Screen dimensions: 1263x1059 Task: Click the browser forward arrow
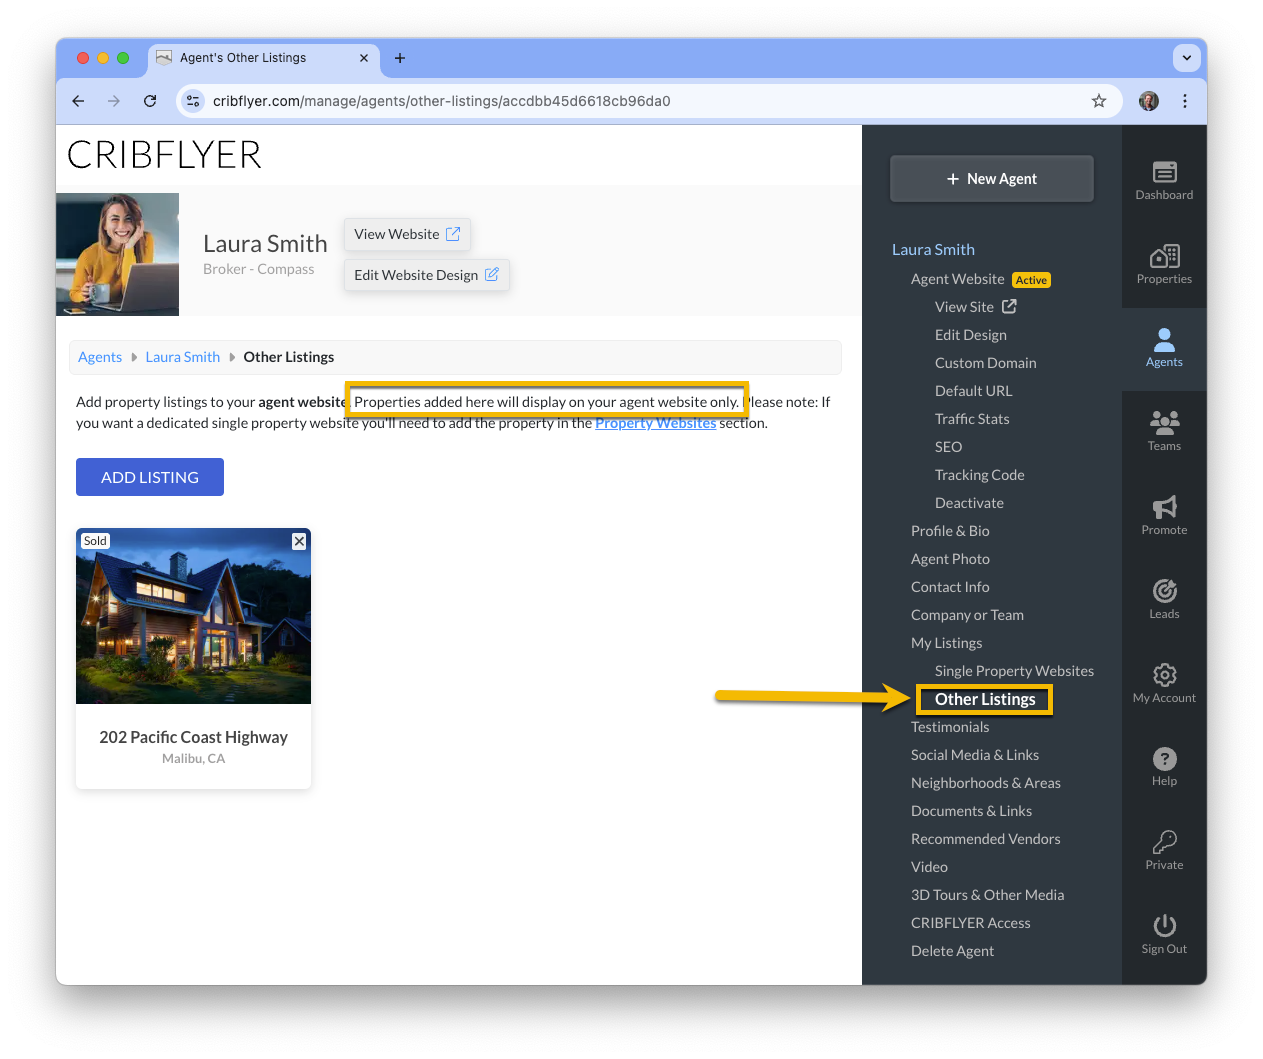(114, 101)
